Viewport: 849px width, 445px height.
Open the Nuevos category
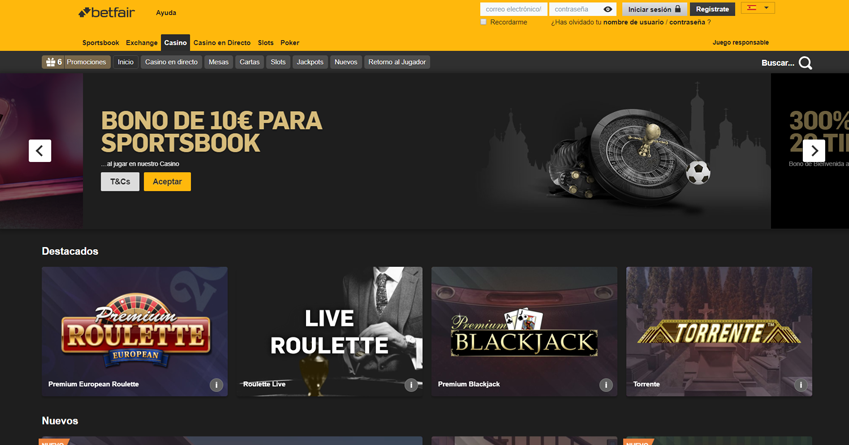pyautogui.click(x=346, y=62)
